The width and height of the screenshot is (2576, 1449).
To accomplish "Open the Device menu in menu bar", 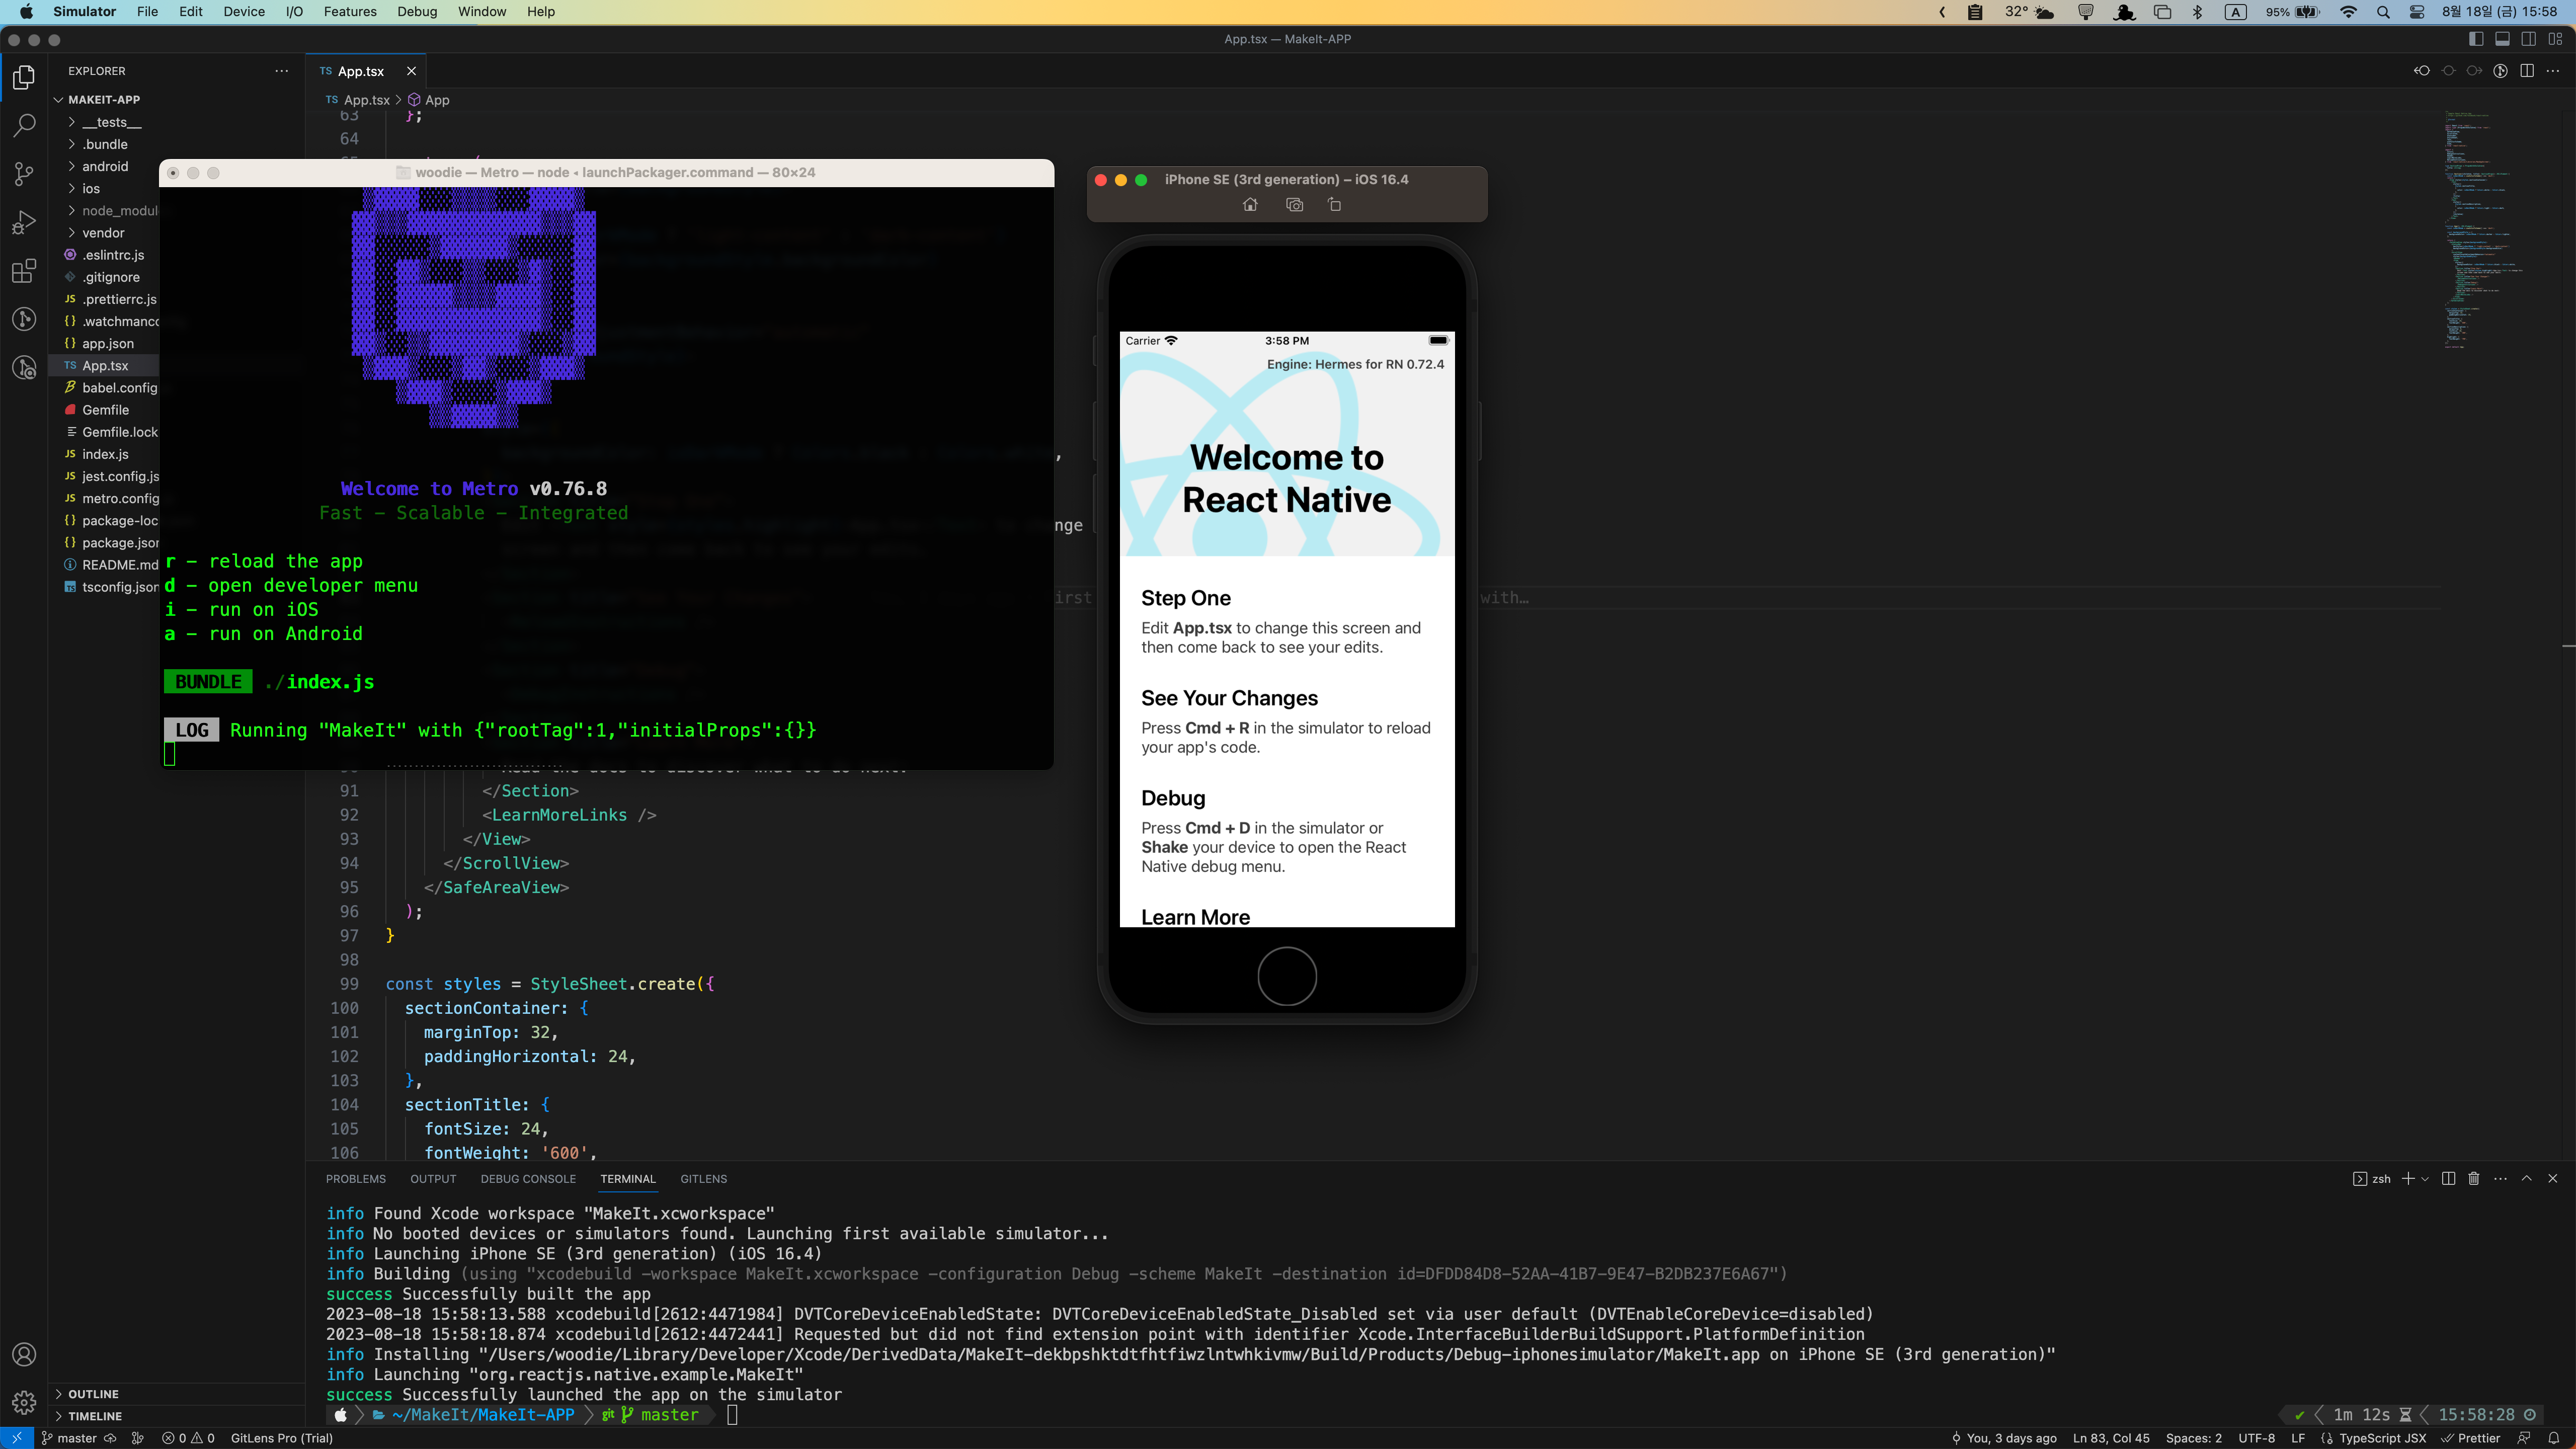I will (243, 12).
